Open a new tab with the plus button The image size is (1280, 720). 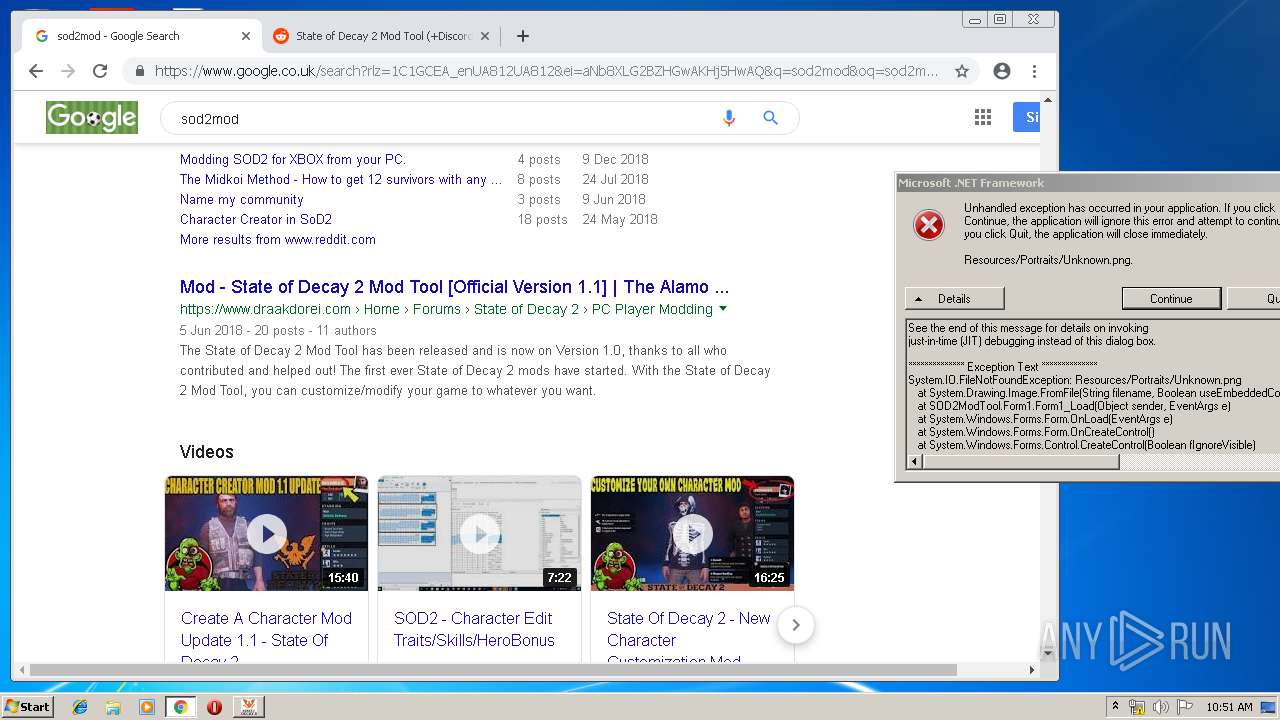[522, 36]
